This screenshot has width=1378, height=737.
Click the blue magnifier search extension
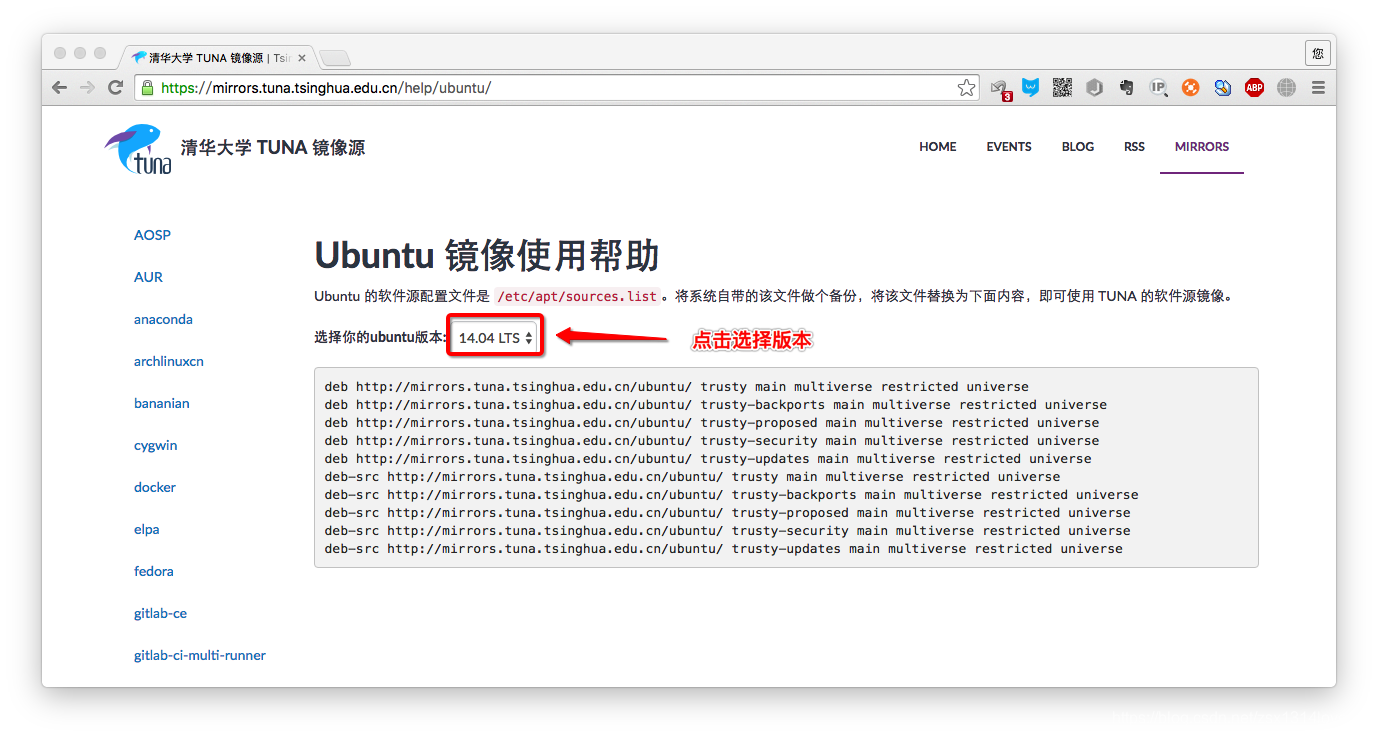pyautogui.click(x=1222, y=88)
